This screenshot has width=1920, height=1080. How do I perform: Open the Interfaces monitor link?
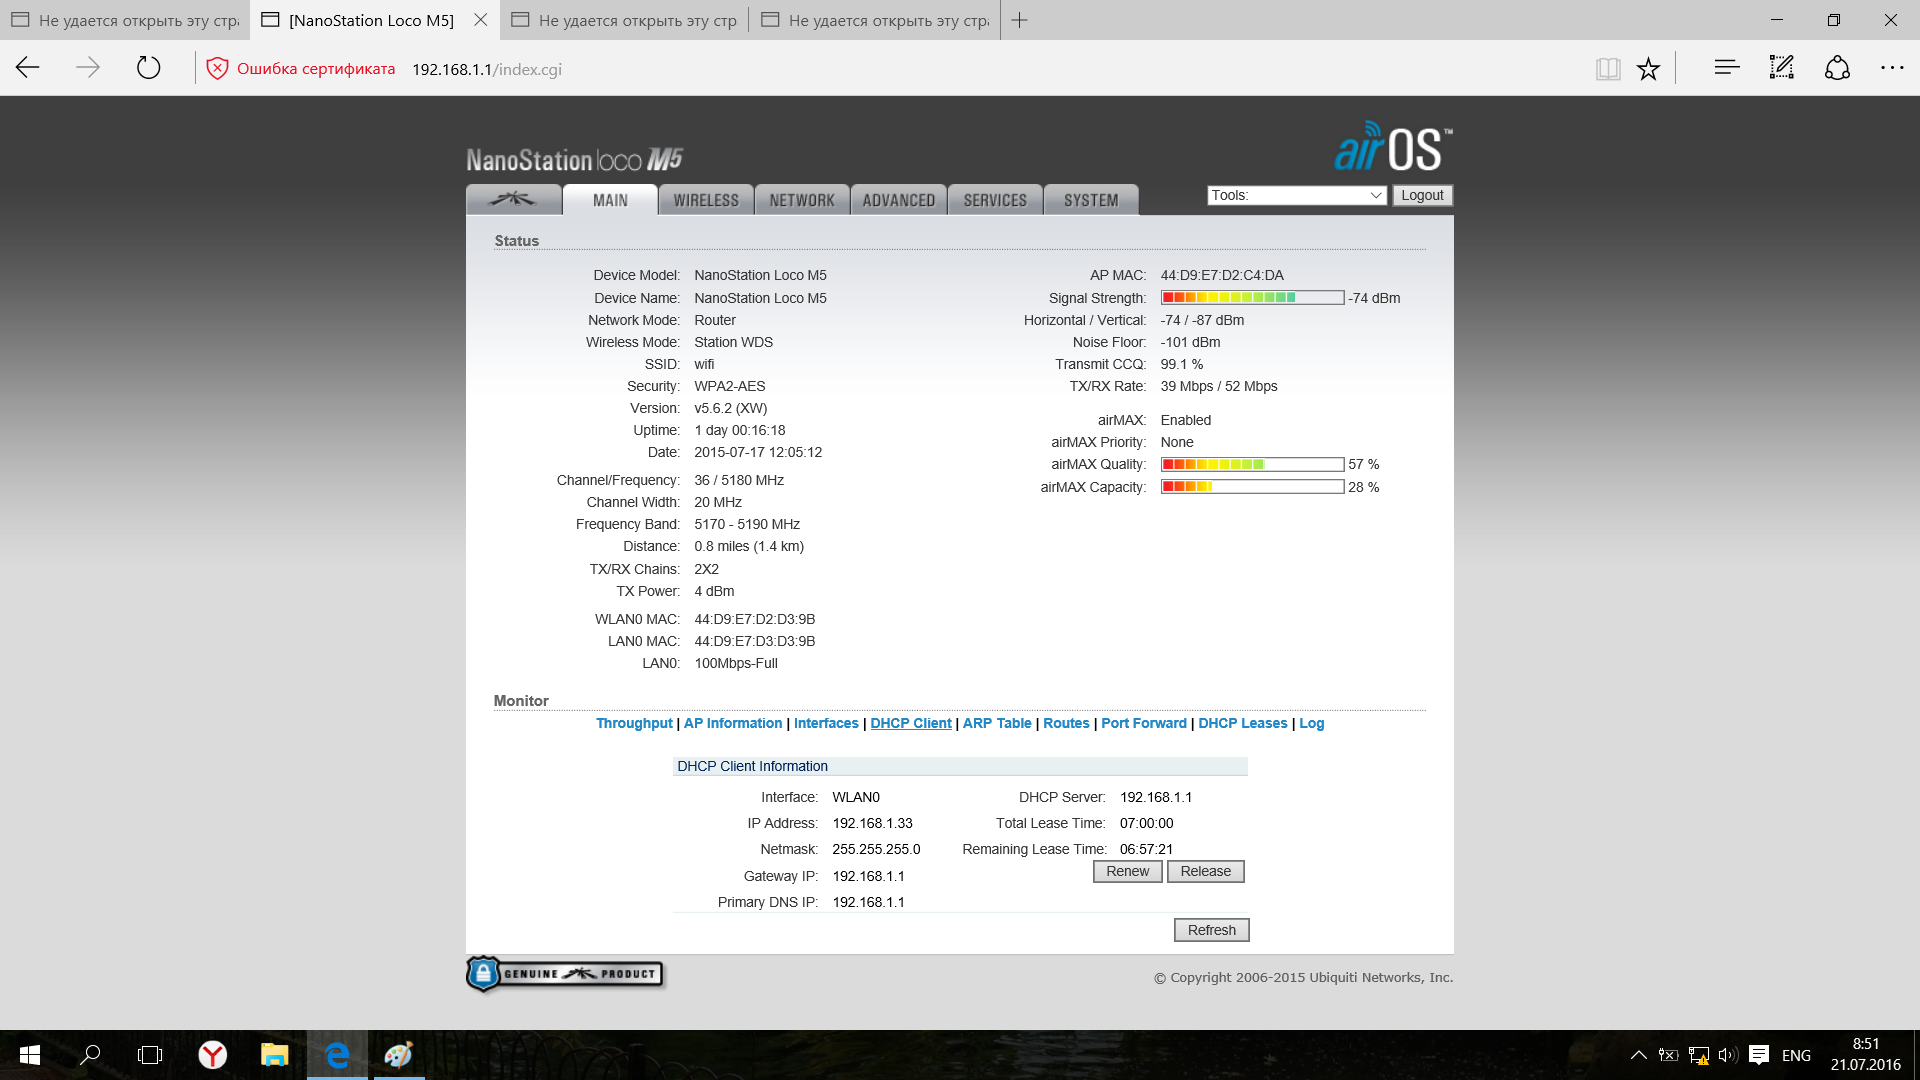(x=826, y=723)
